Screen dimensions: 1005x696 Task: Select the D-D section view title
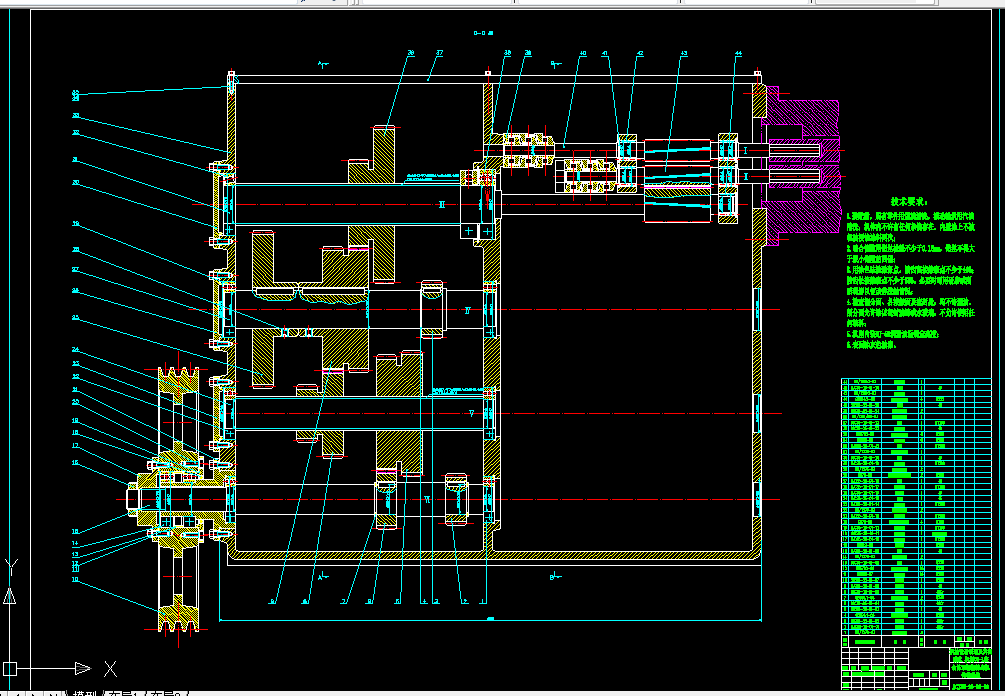483,33
